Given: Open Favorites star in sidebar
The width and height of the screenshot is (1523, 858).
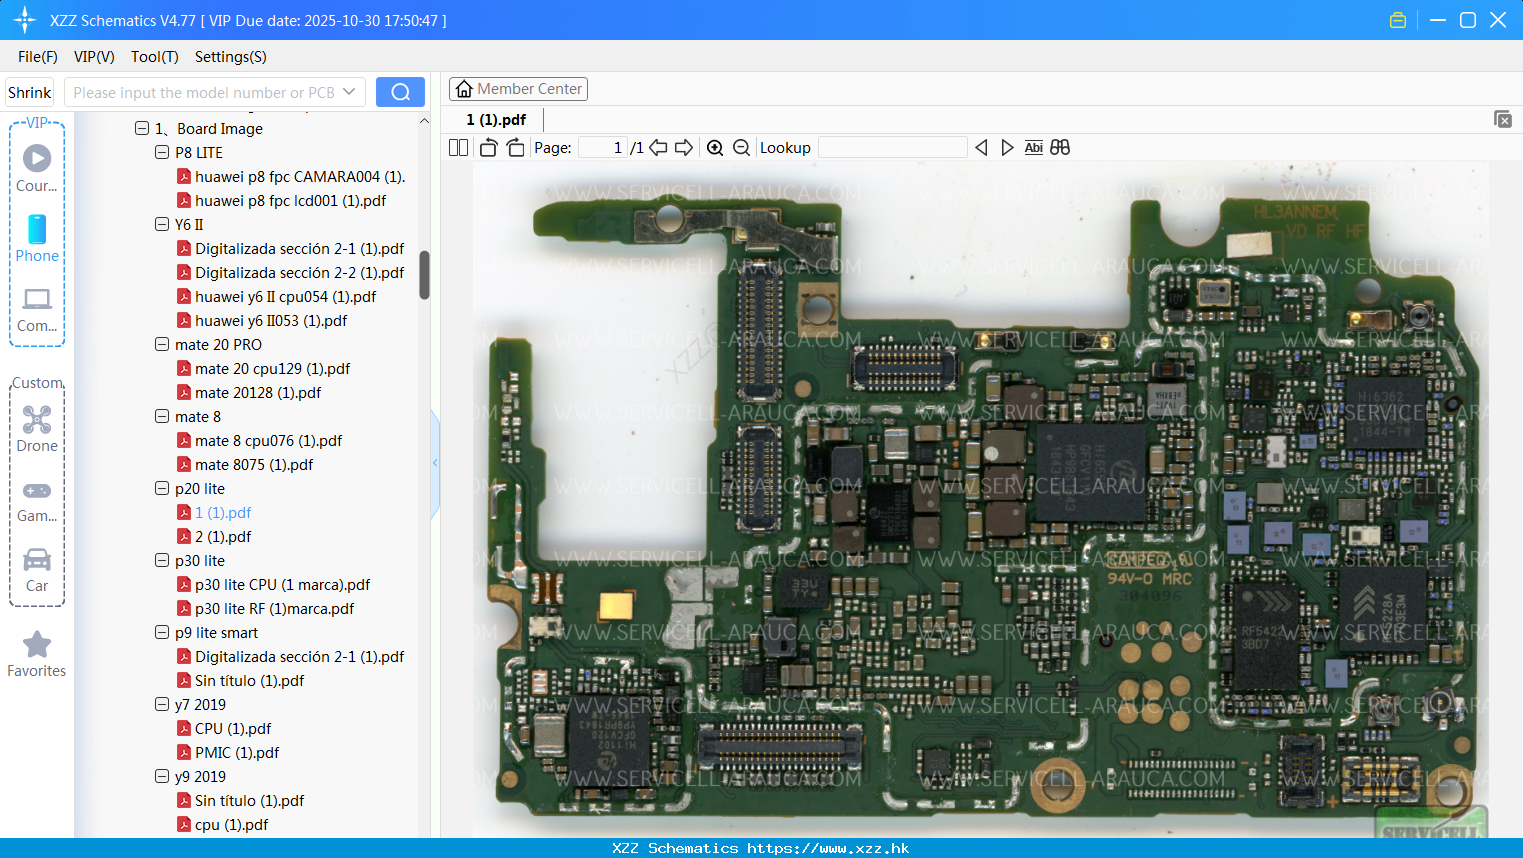Looking at the screenshot, I should [37, 645].
